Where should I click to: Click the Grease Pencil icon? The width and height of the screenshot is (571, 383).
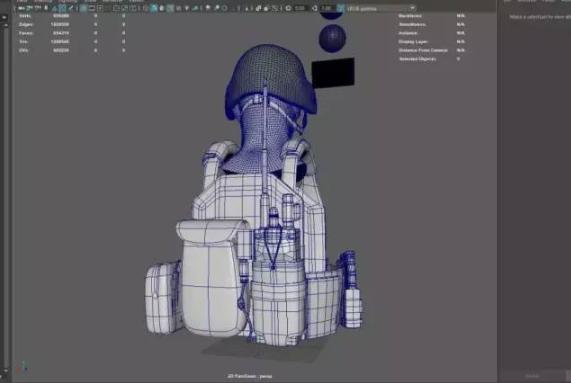pyautogui.click(x=72, y=8)
